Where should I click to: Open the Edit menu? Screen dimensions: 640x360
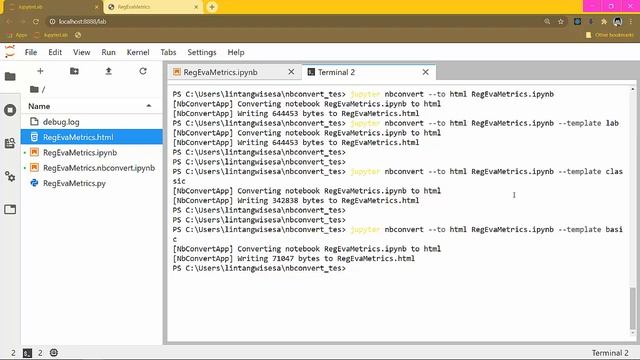[55, 52]
